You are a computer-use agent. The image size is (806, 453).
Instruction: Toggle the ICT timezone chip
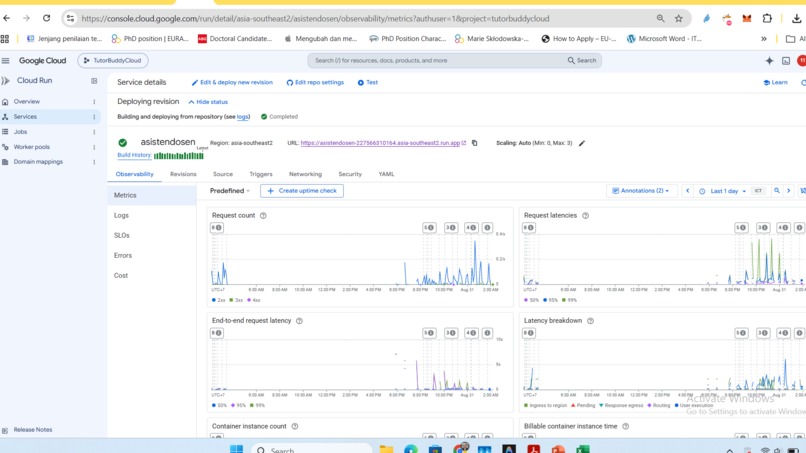758,191
